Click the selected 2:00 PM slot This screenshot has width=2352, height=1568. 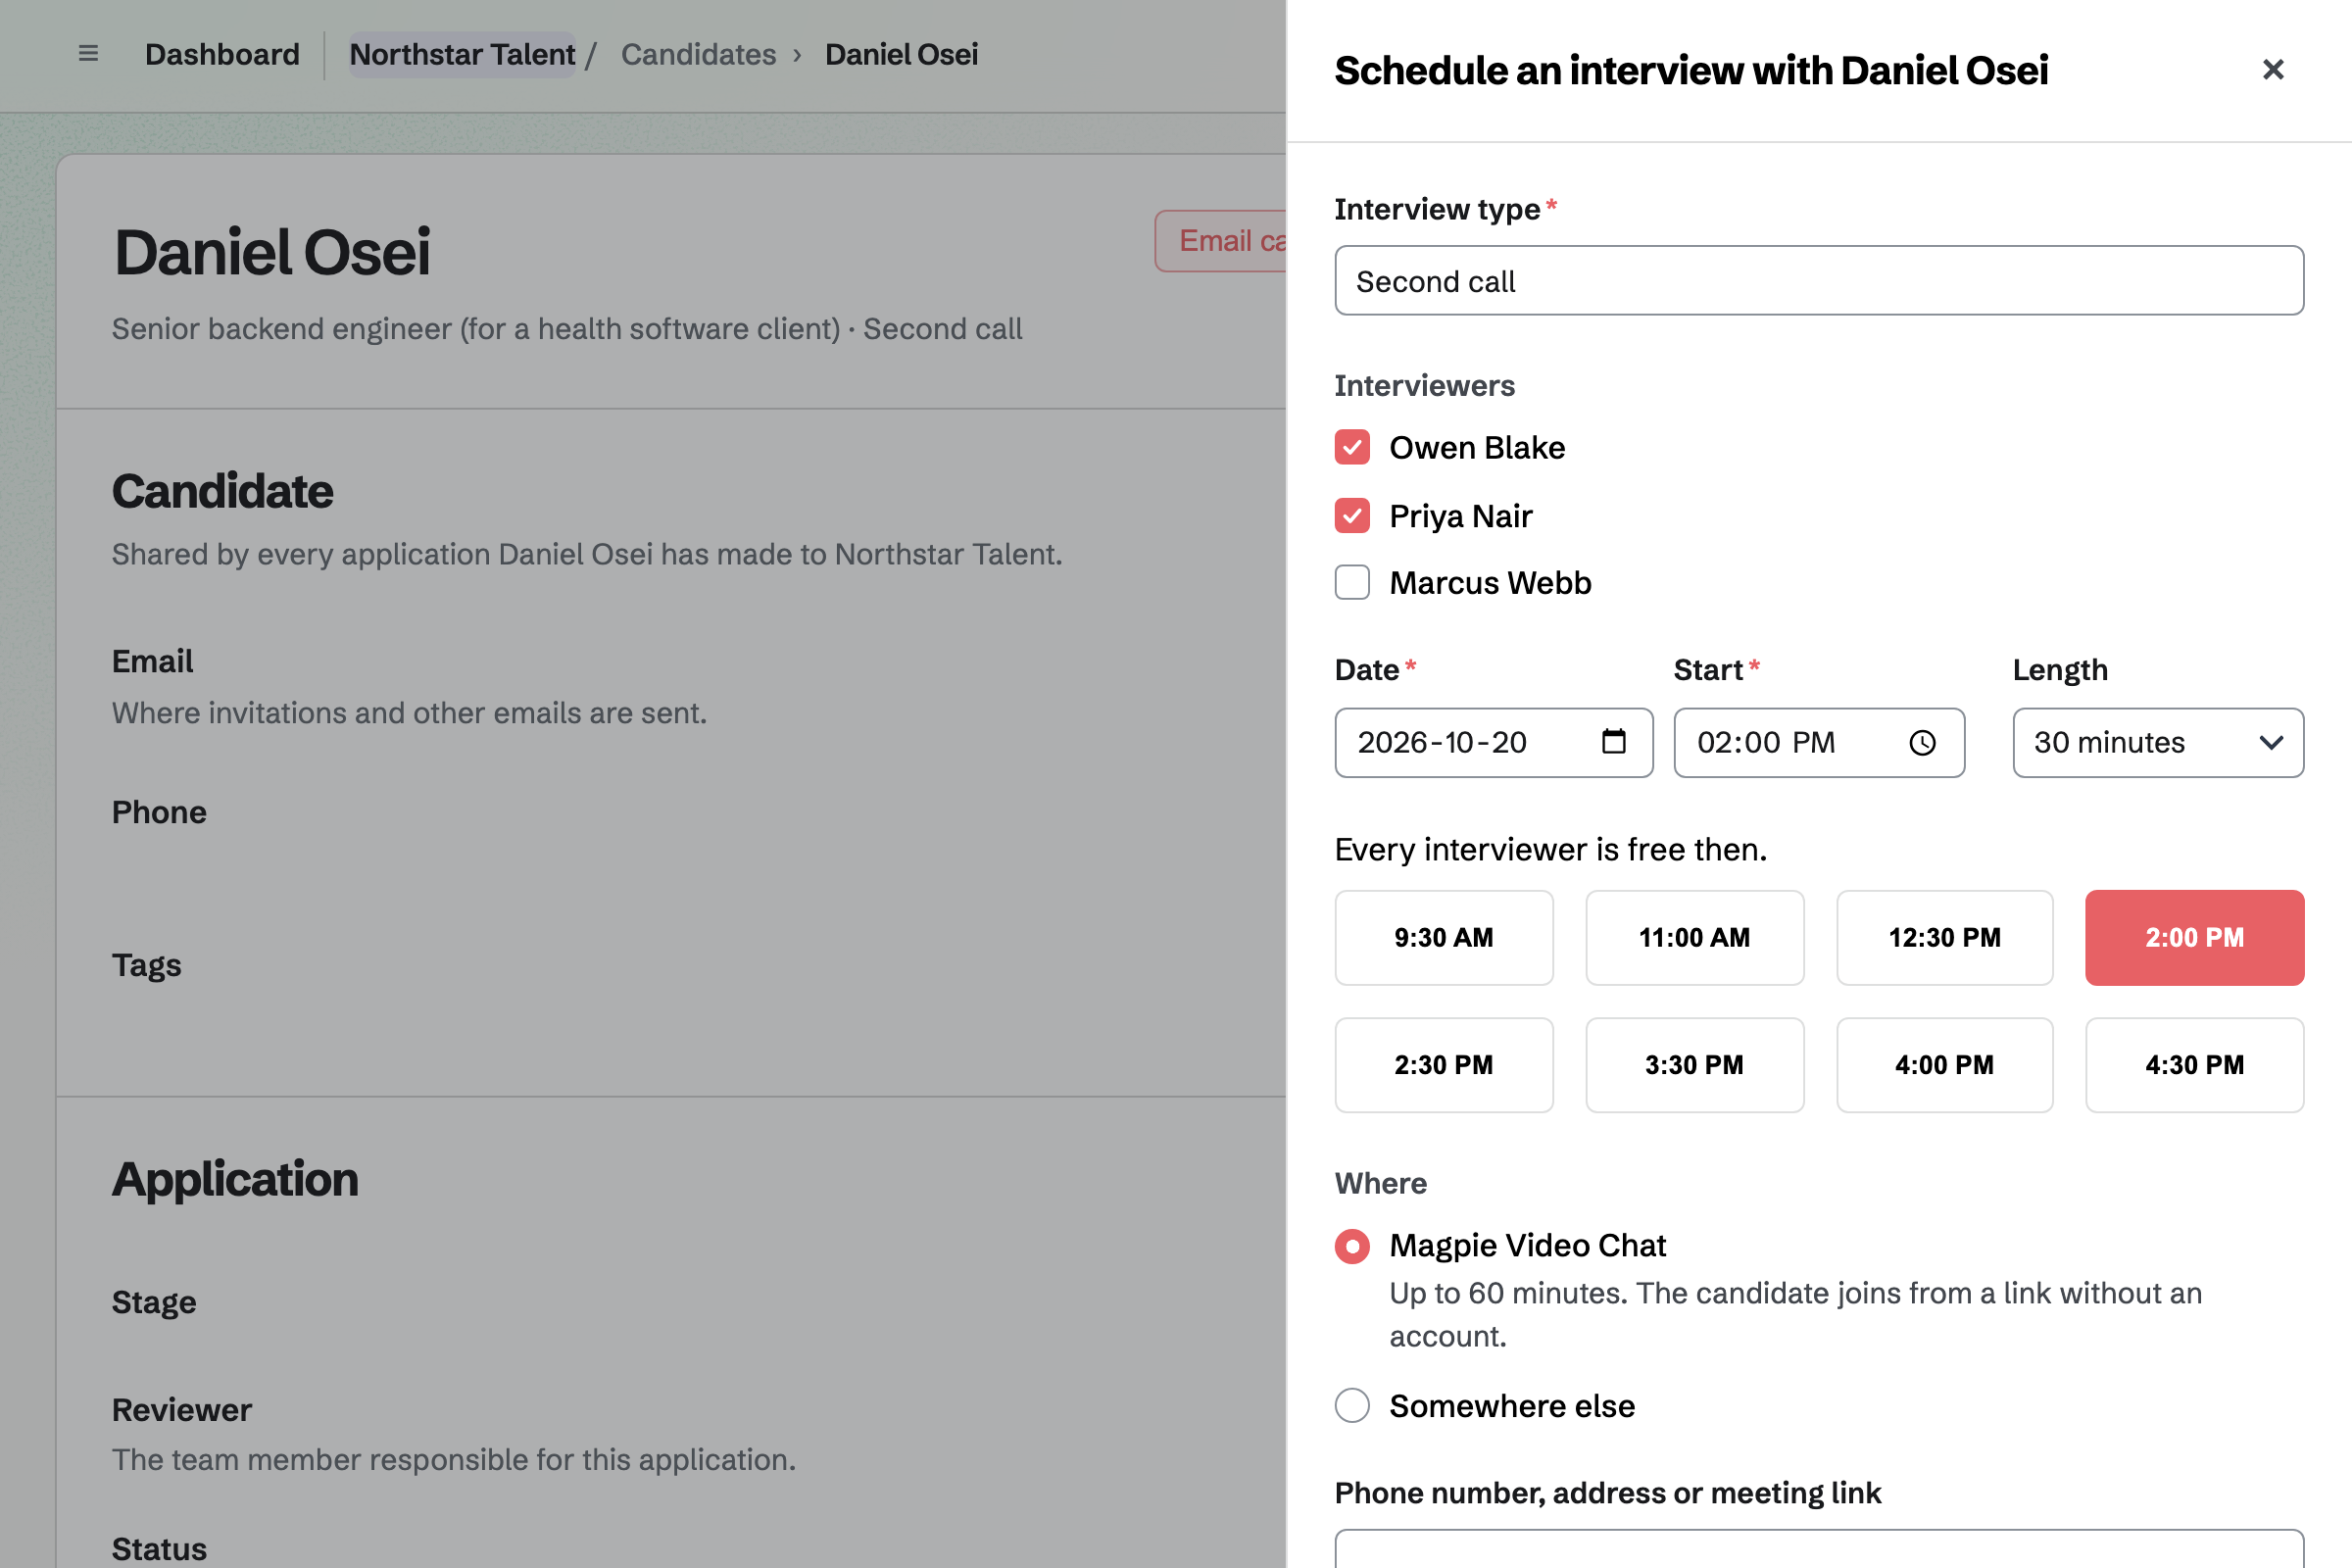click(2195, 938)
